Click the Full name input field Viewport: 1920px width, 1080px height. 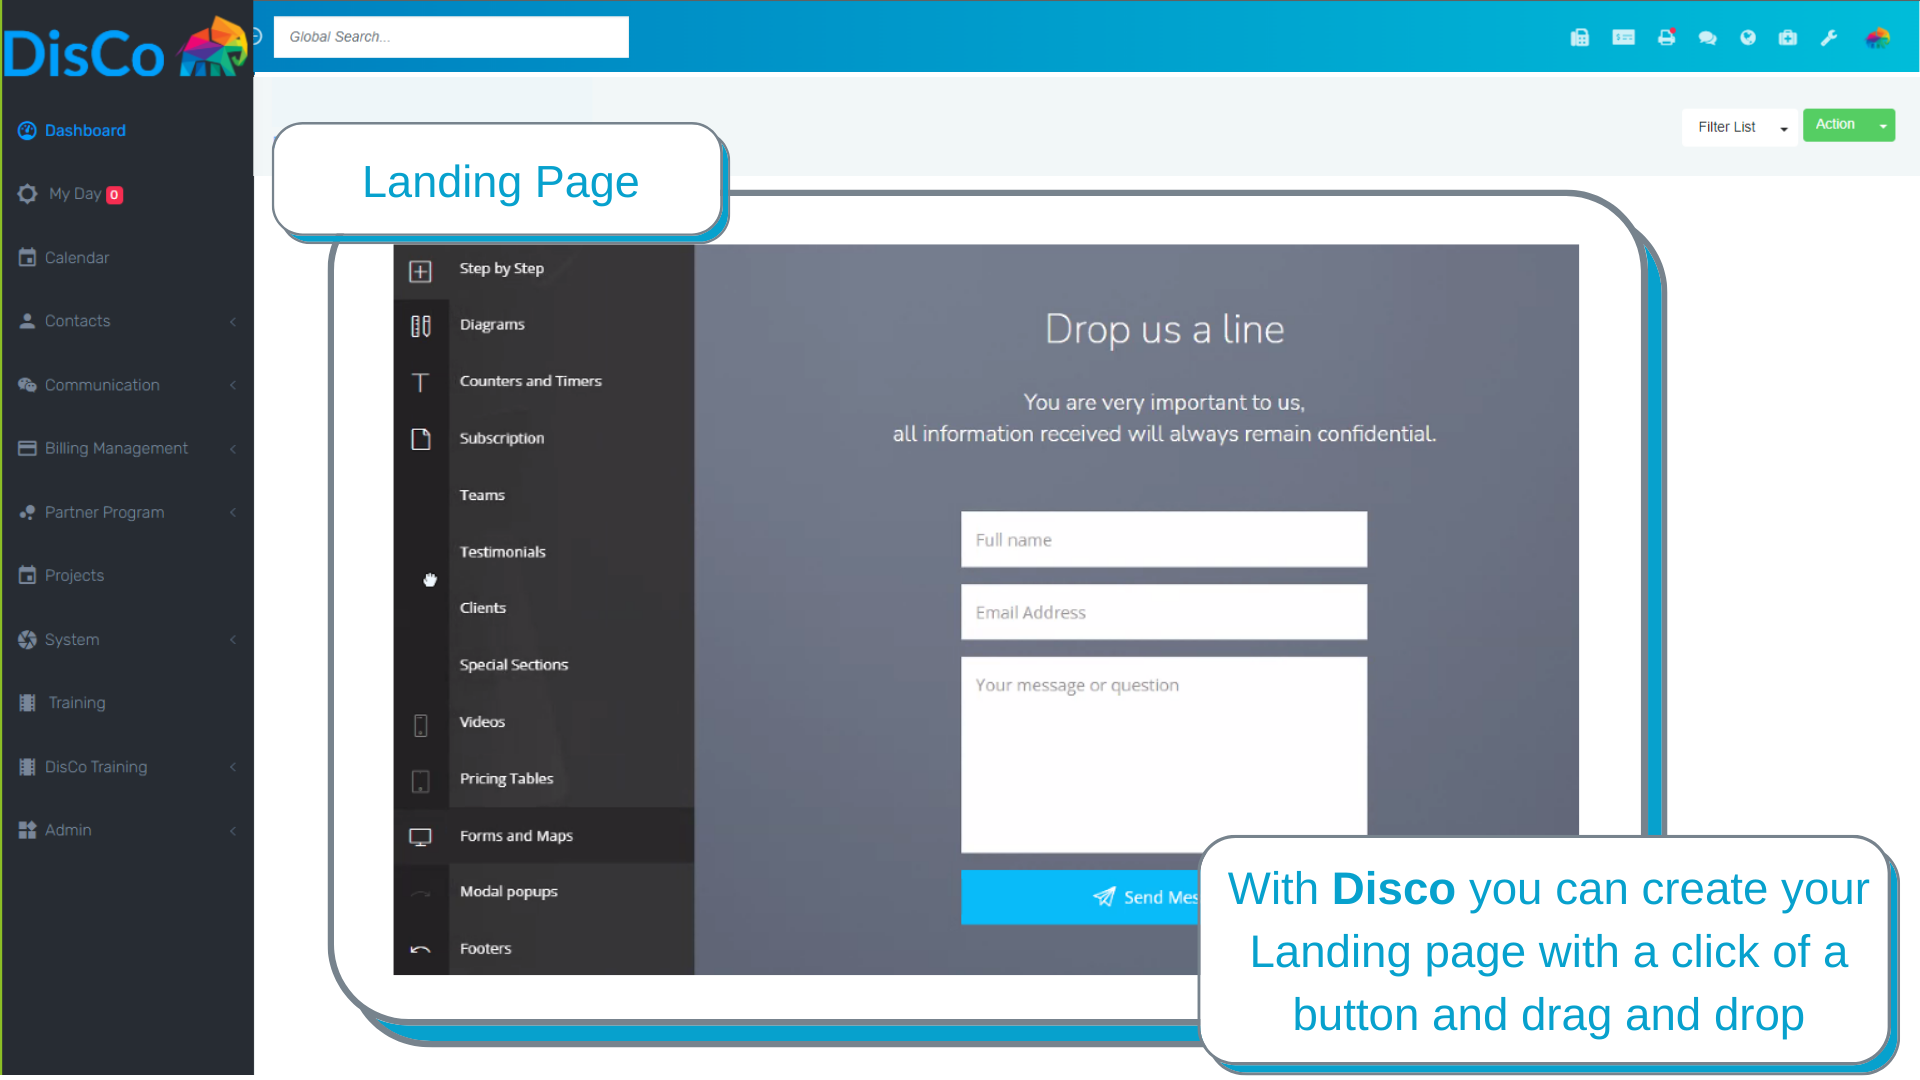1164,540
